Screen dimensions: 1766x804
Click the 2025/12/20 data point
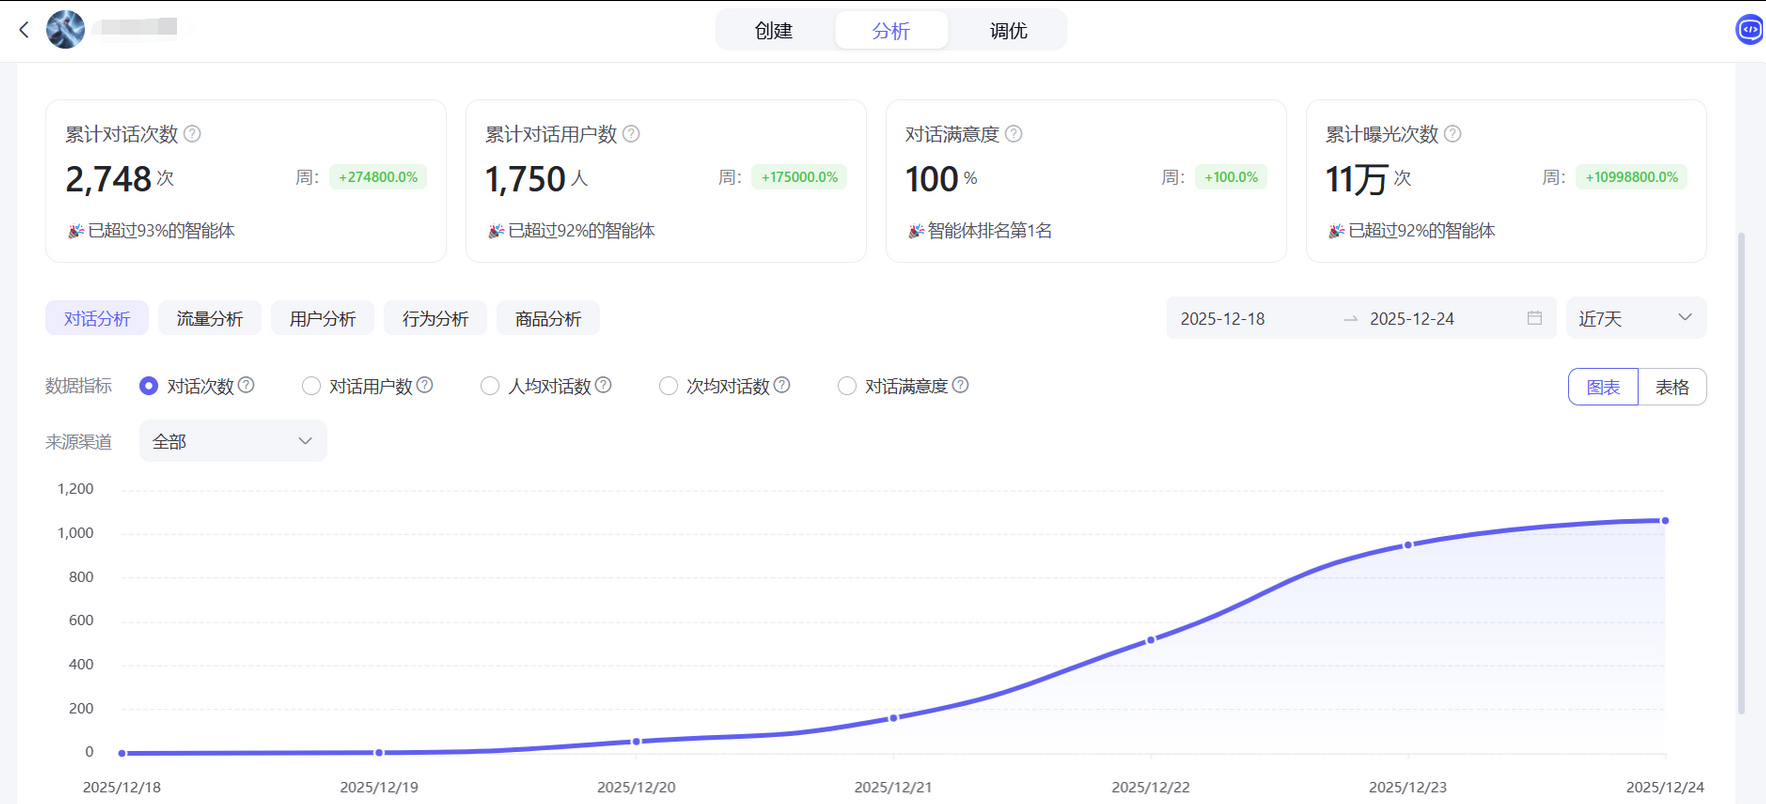(x=636, y=741)
